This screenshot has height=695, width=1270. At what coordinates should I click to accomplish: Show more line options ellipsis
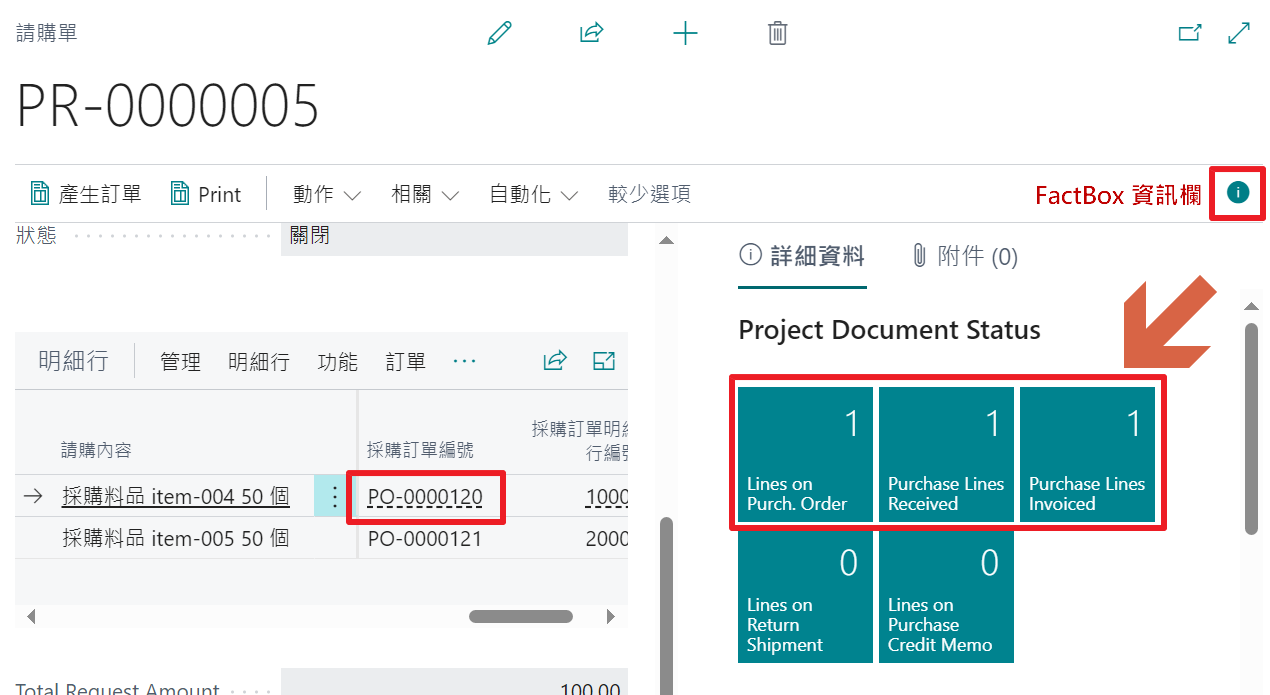[x=464, y=361]
